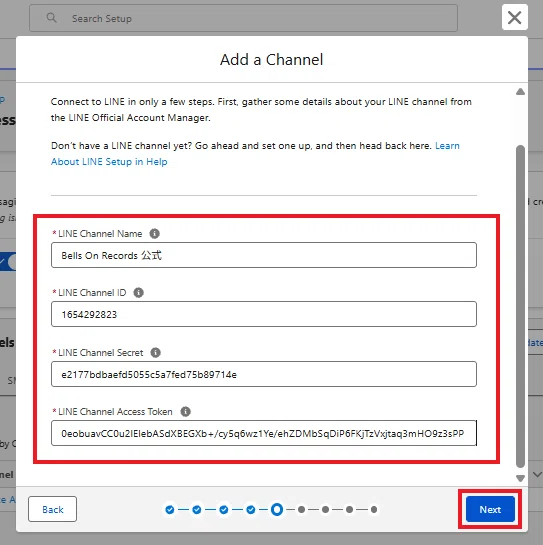Click the scroll down arrow of dialog
This screenshot has height=545, width=543.
[x=520, y=478]
